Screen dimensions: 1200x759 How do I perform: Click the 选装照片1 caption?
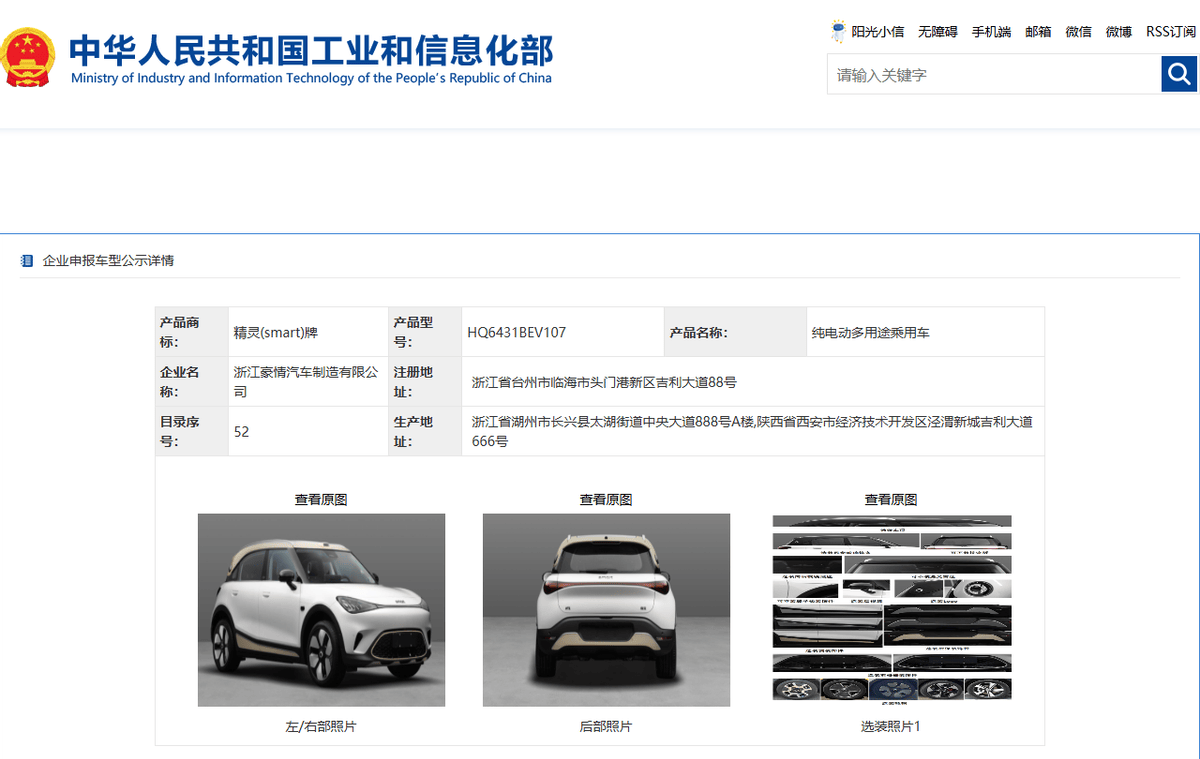[x=891, y=727]
